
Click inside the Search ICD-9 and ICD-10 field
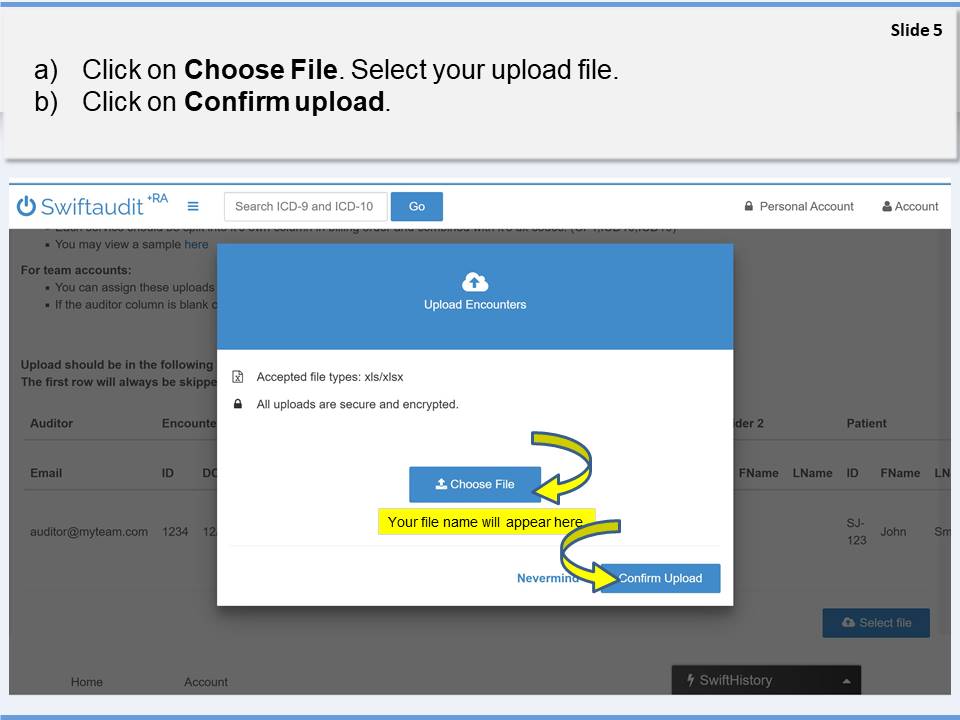tap(305, 206)
